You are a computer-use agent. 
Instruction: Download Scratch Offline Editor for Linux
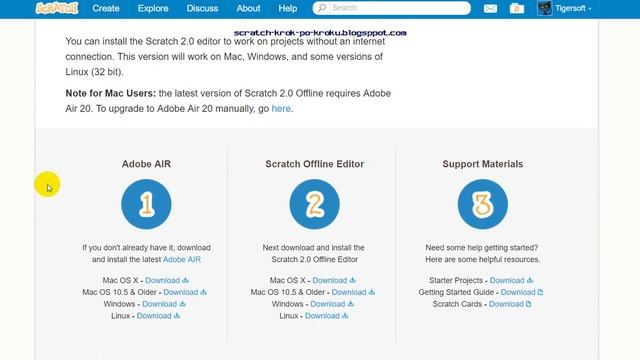point(326,316)
